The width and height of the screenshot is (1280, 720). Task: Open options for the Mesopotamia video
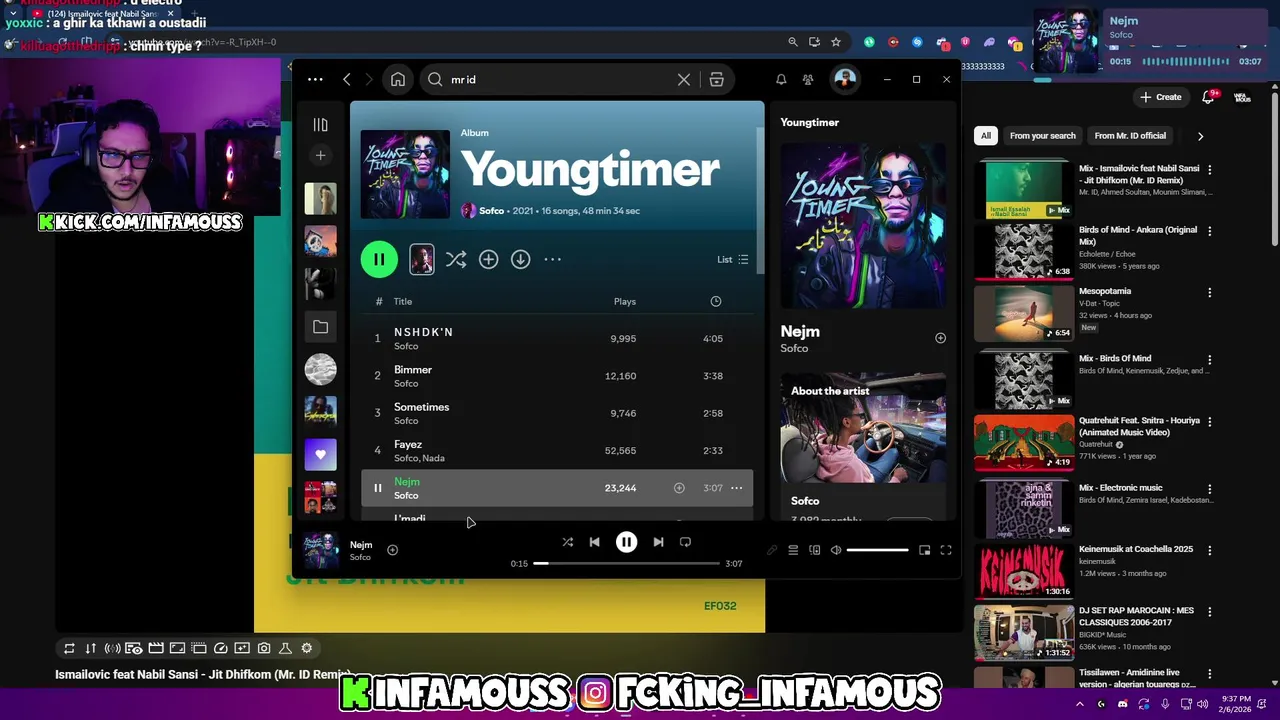click(x=1209, y=293)
